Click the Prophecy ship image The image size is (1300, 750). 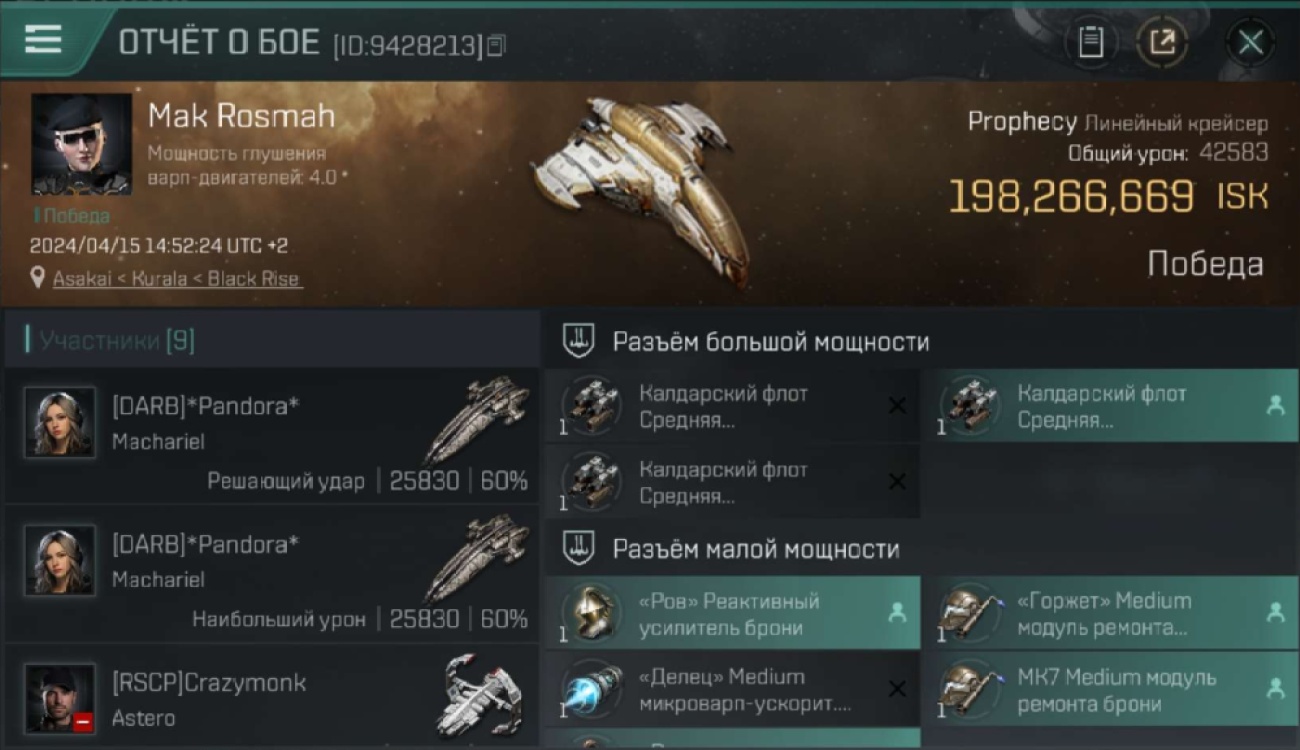[x=643, y=186]
